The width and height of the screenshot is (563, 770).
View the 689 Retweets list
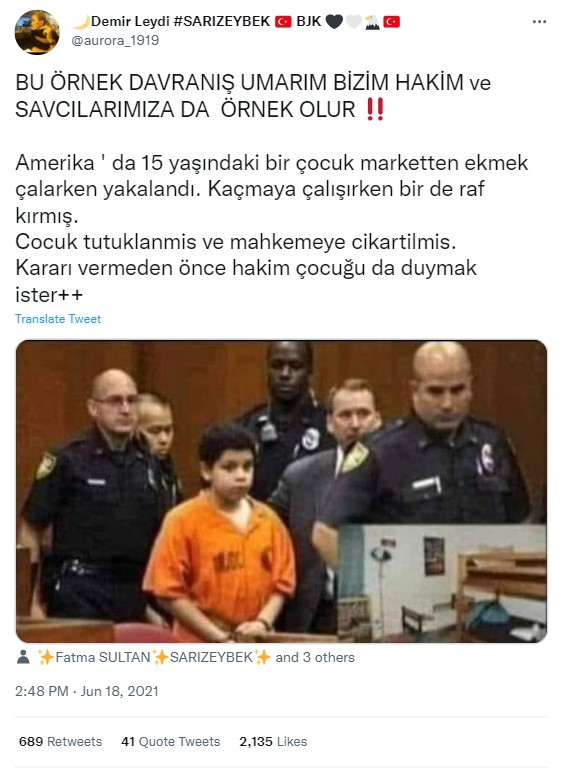point(60,741)
